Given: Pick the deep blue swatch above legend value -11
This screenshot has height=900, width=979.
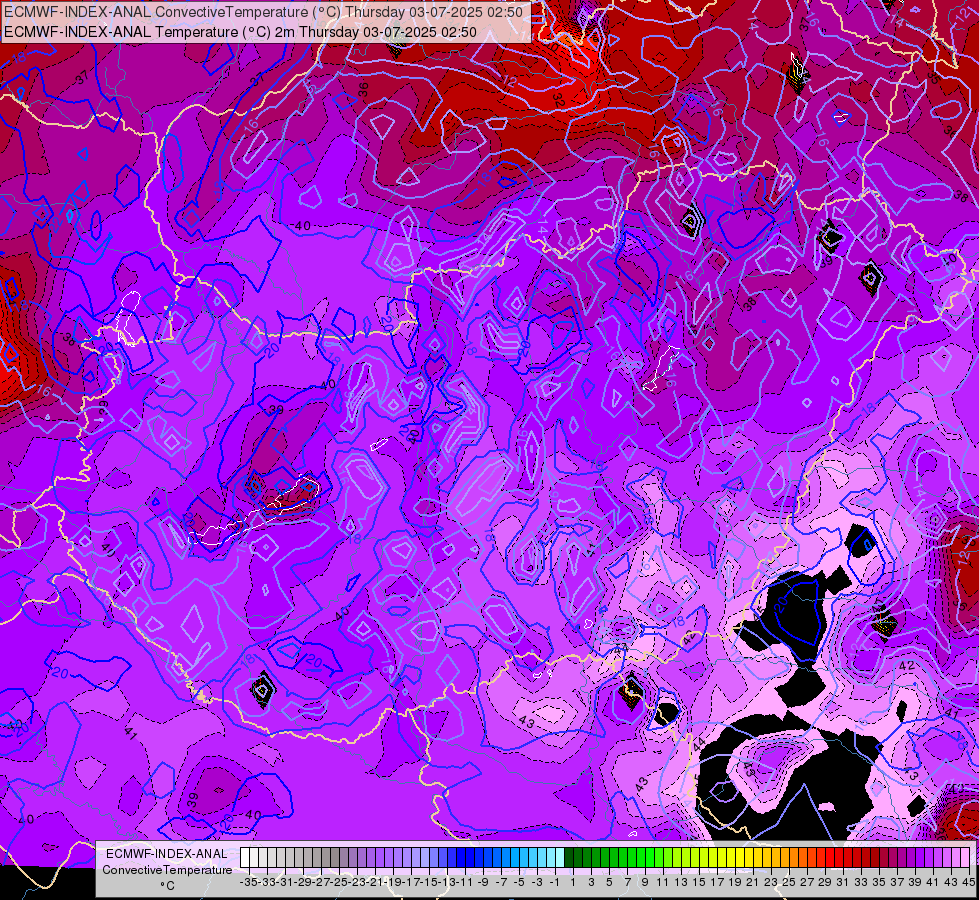Looking at the screenshot, I should click(461, 858).
